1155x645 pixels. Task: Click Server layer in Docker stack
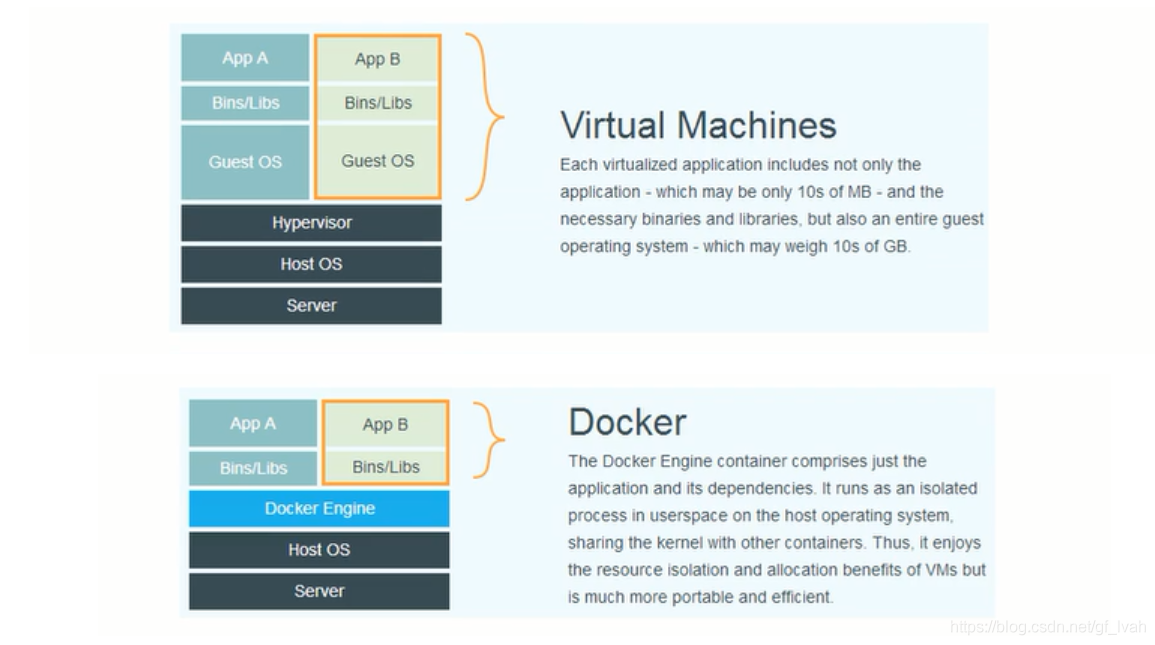tap(319, 591)
